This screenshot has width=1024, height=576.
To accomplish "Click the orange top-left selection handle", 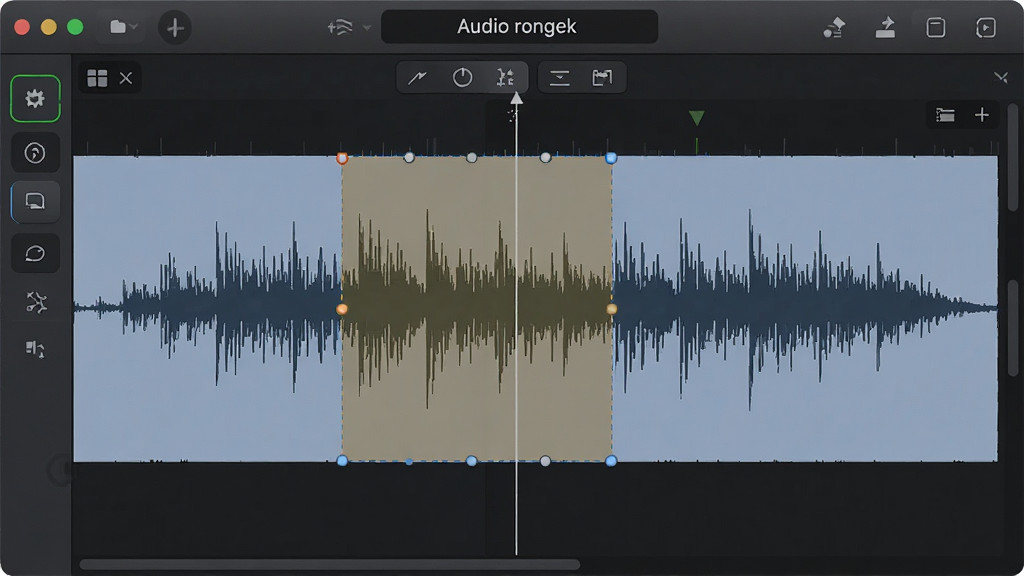I will [x=342, y=158].
